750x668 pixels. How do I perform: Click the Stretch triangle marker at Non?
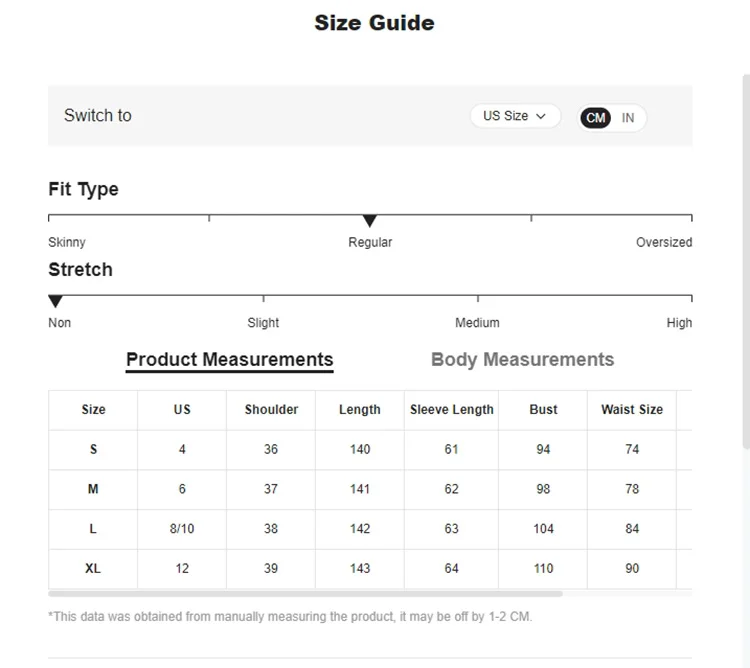pyautogui.click(x=55, y=301)
